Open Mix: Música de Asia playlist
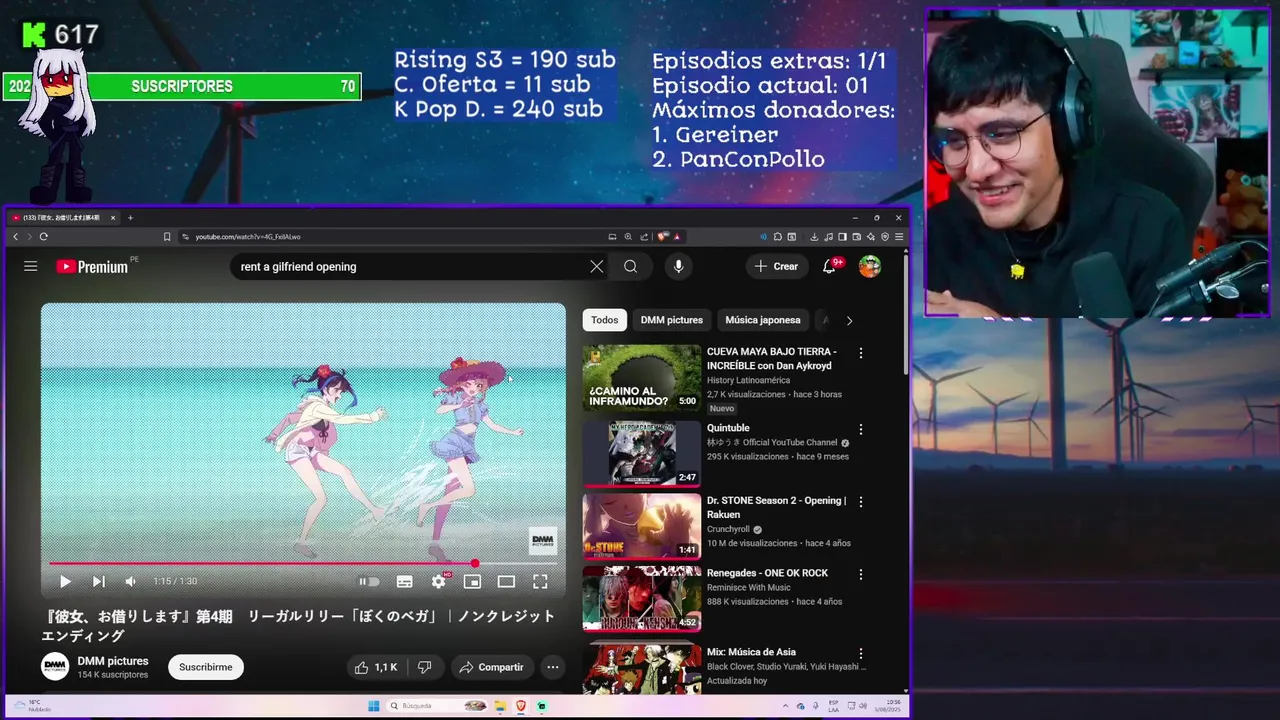This screenshot has height=720, width=1280. pyautogui.click(x=751, y=652)
